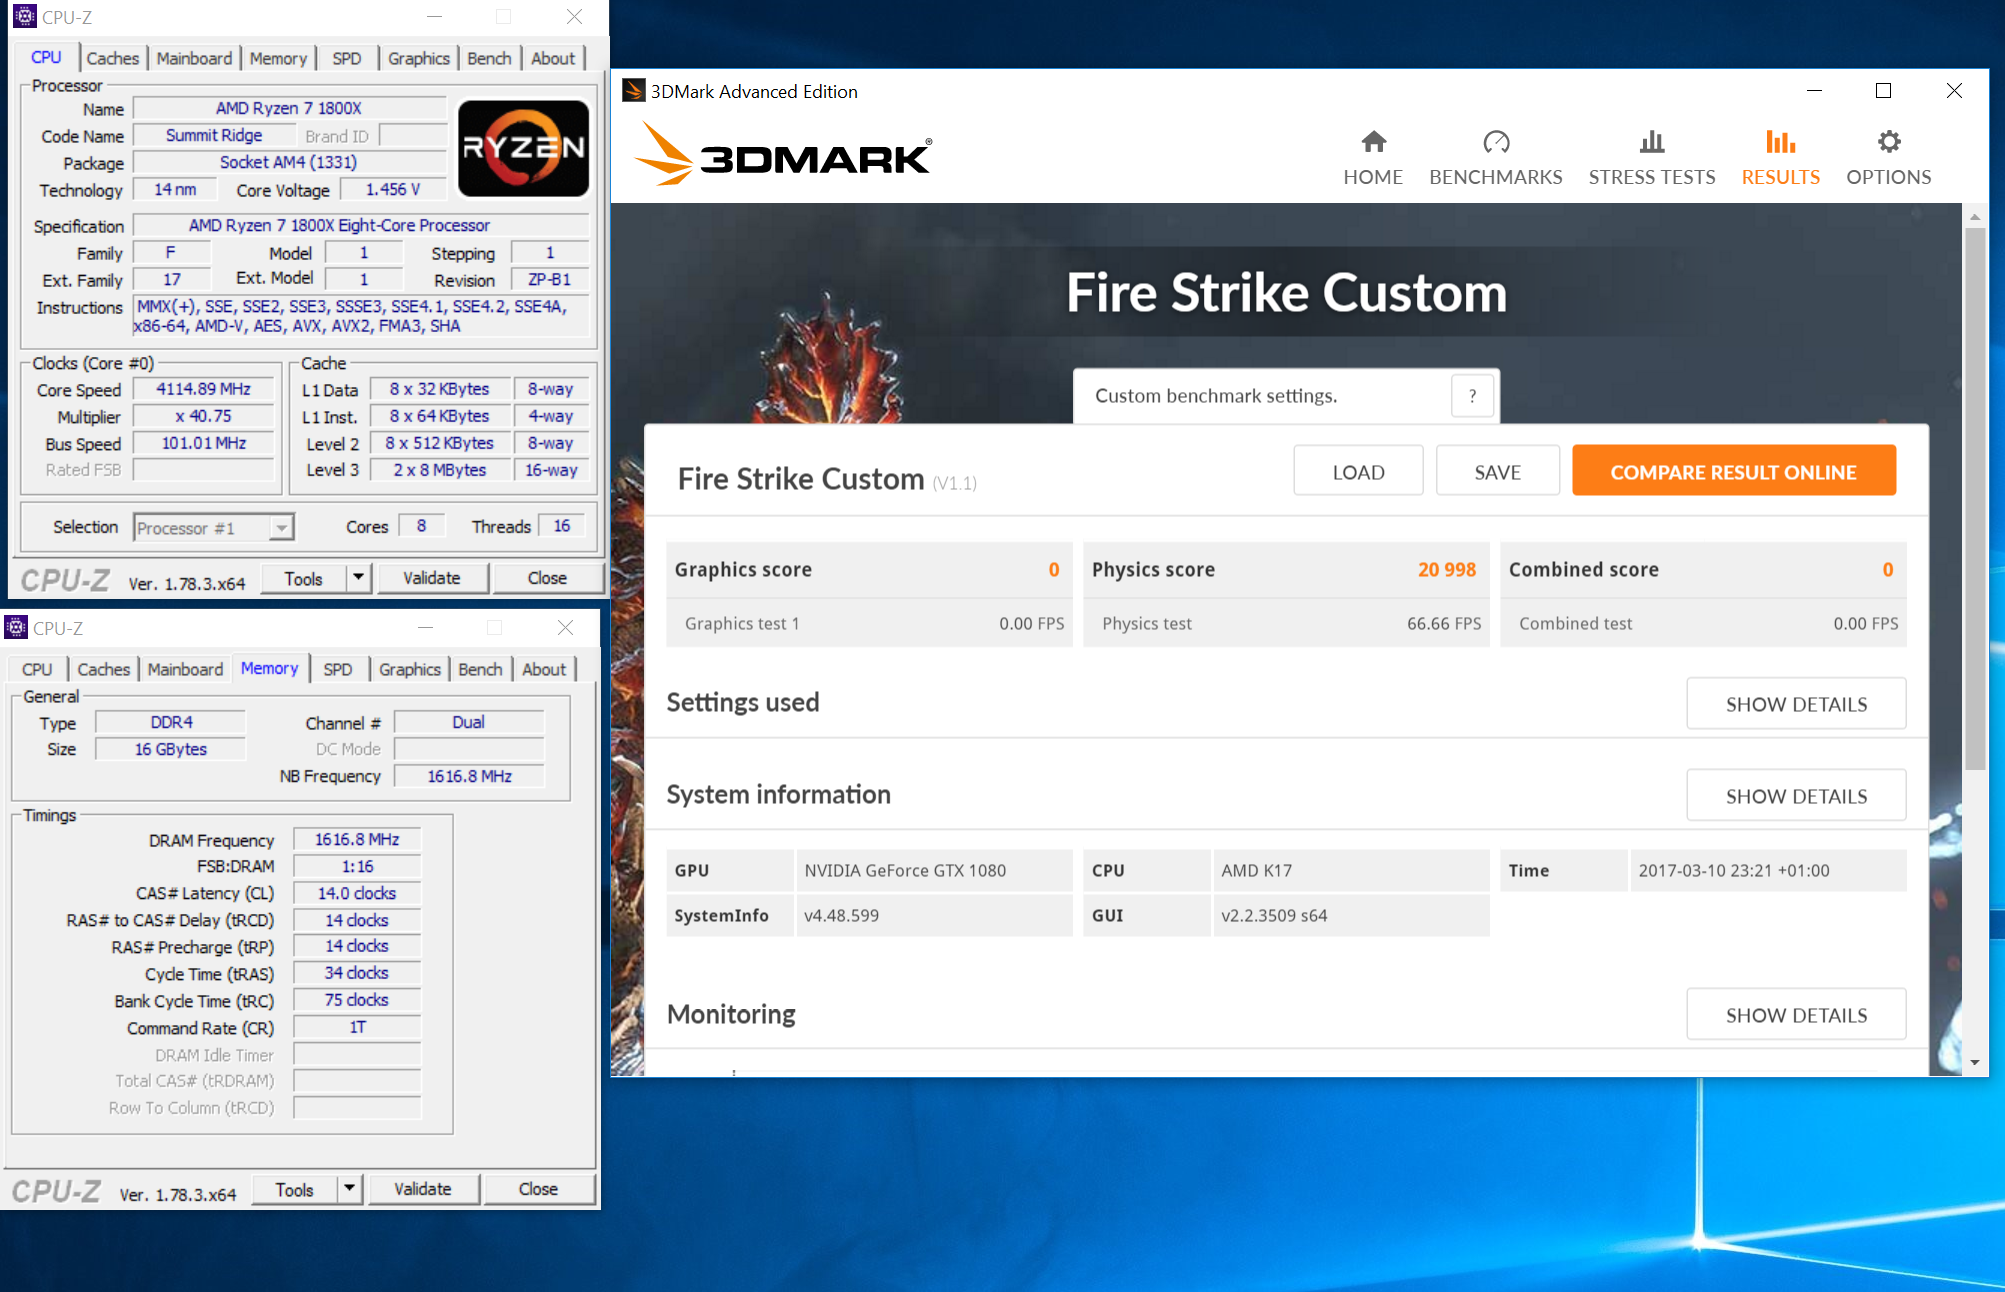Select the Core Speed value 4114.89 MHz
The image size is (2005, 1292).
tap(203, 389)
